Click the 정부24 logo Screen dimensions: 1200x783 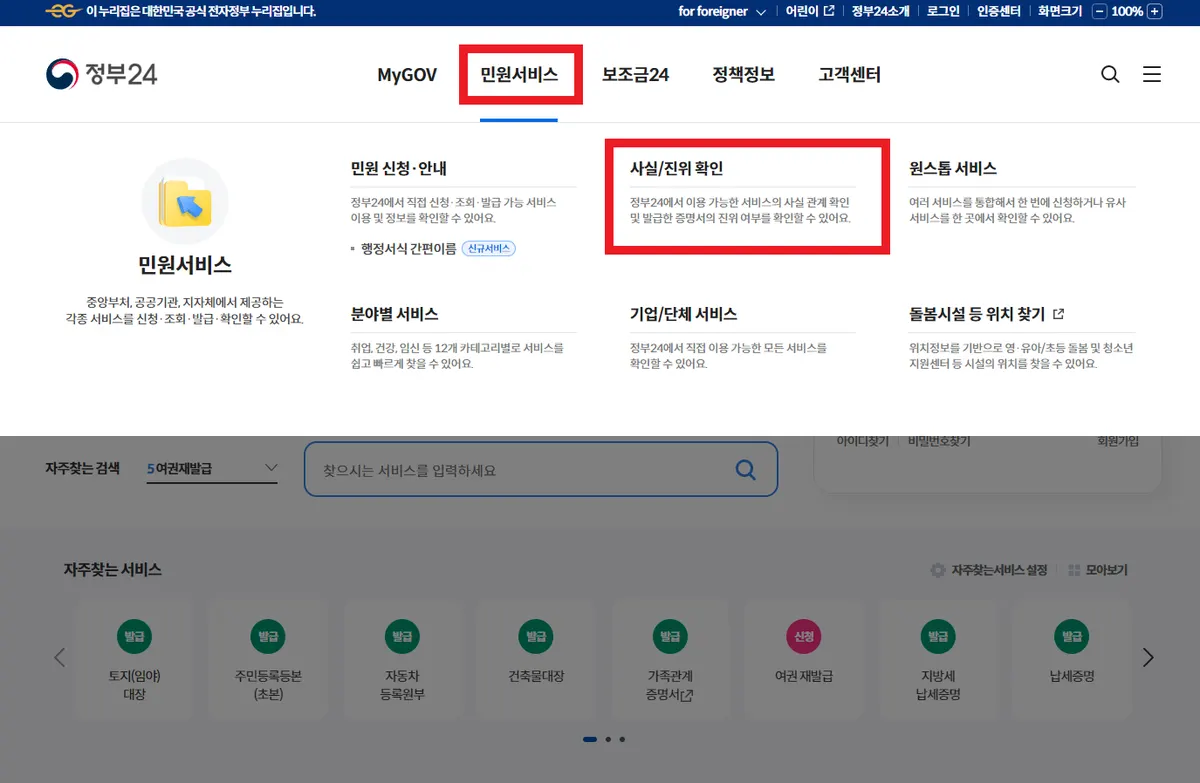click(101, 74)
